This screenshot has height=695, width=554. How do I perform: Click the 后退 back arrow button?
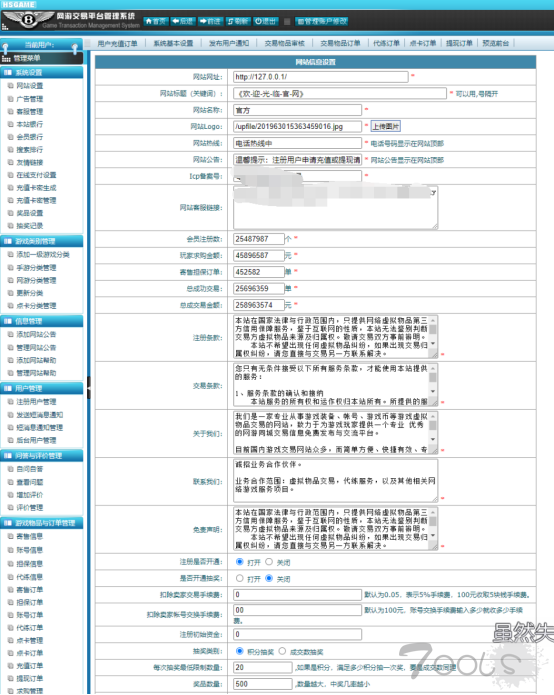click(x=183, y=21)
